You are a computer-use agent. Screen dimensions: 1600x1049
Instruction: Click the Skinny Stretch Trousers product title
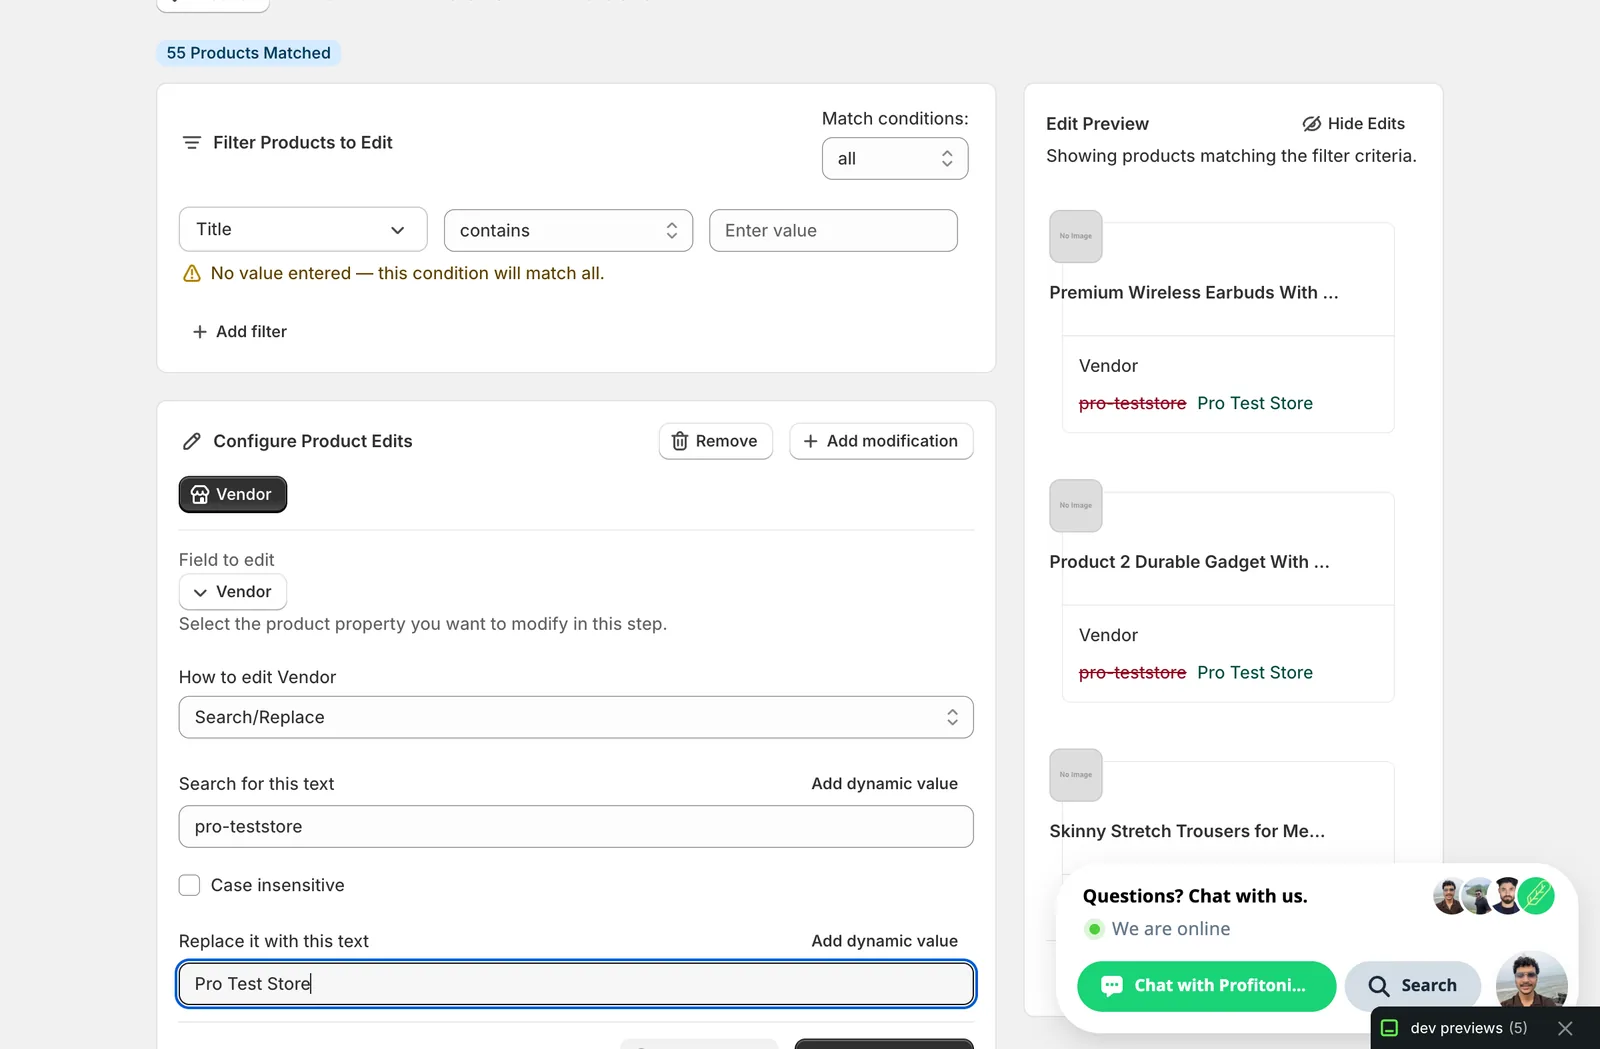coord(1187,831)
